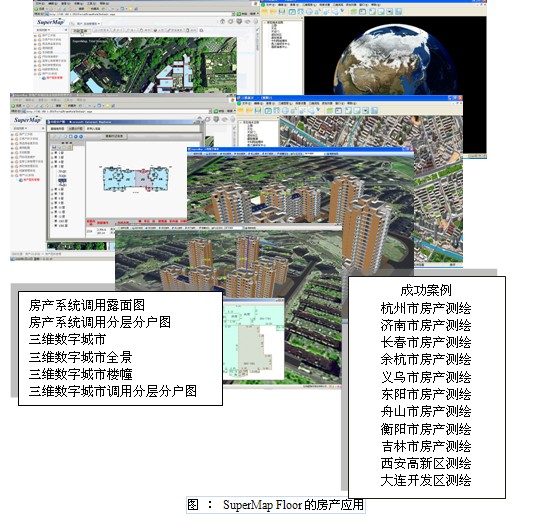
Task: Click the address bar in the floor plan browser
Action: (117, 112)
